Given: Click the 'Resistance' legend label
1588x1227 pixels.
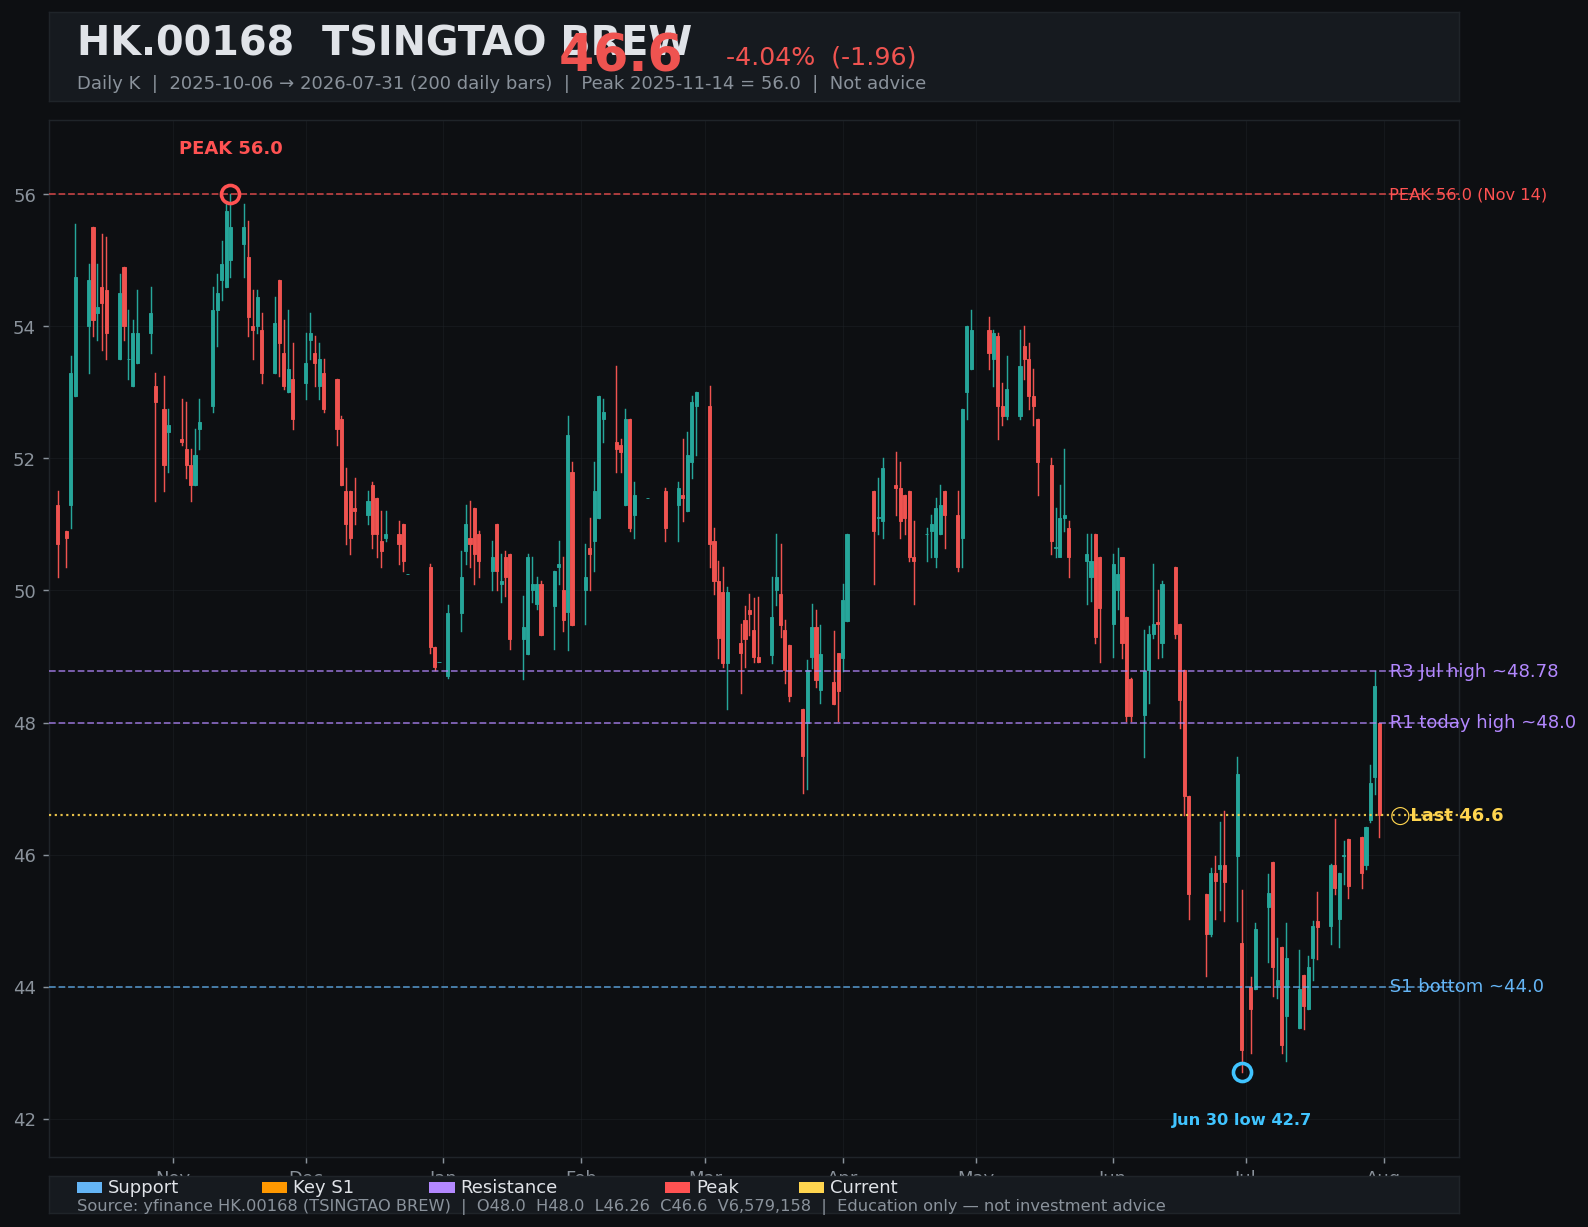Looking at the screenshot, I should (509, 1187).
